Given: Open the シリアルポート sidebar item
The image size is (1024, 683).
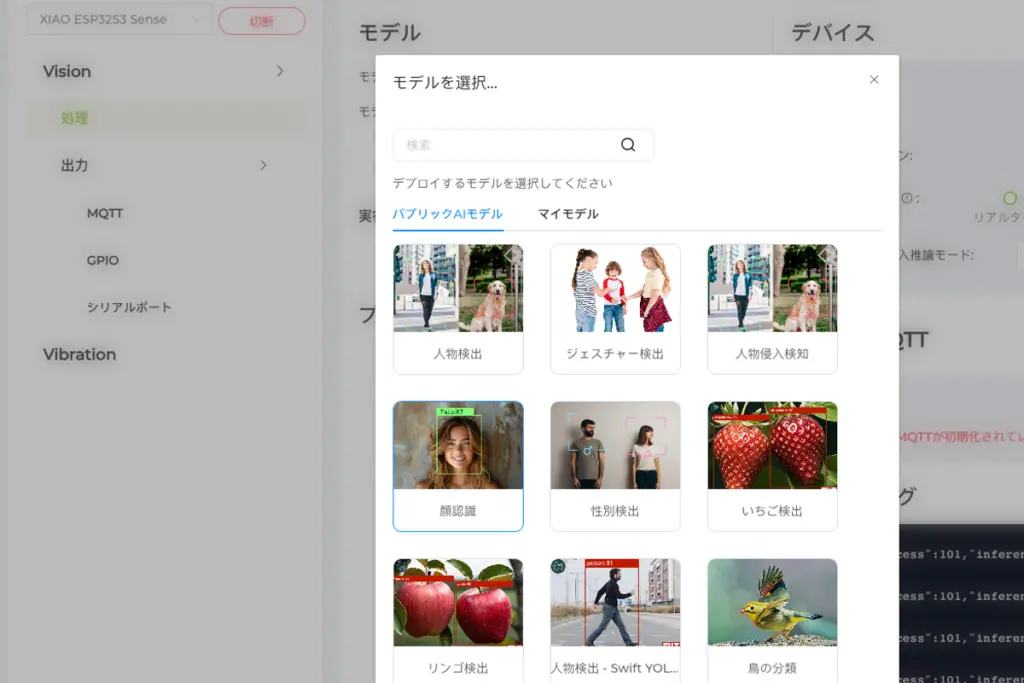Looking at the screenshot, I should pos(129,308).
